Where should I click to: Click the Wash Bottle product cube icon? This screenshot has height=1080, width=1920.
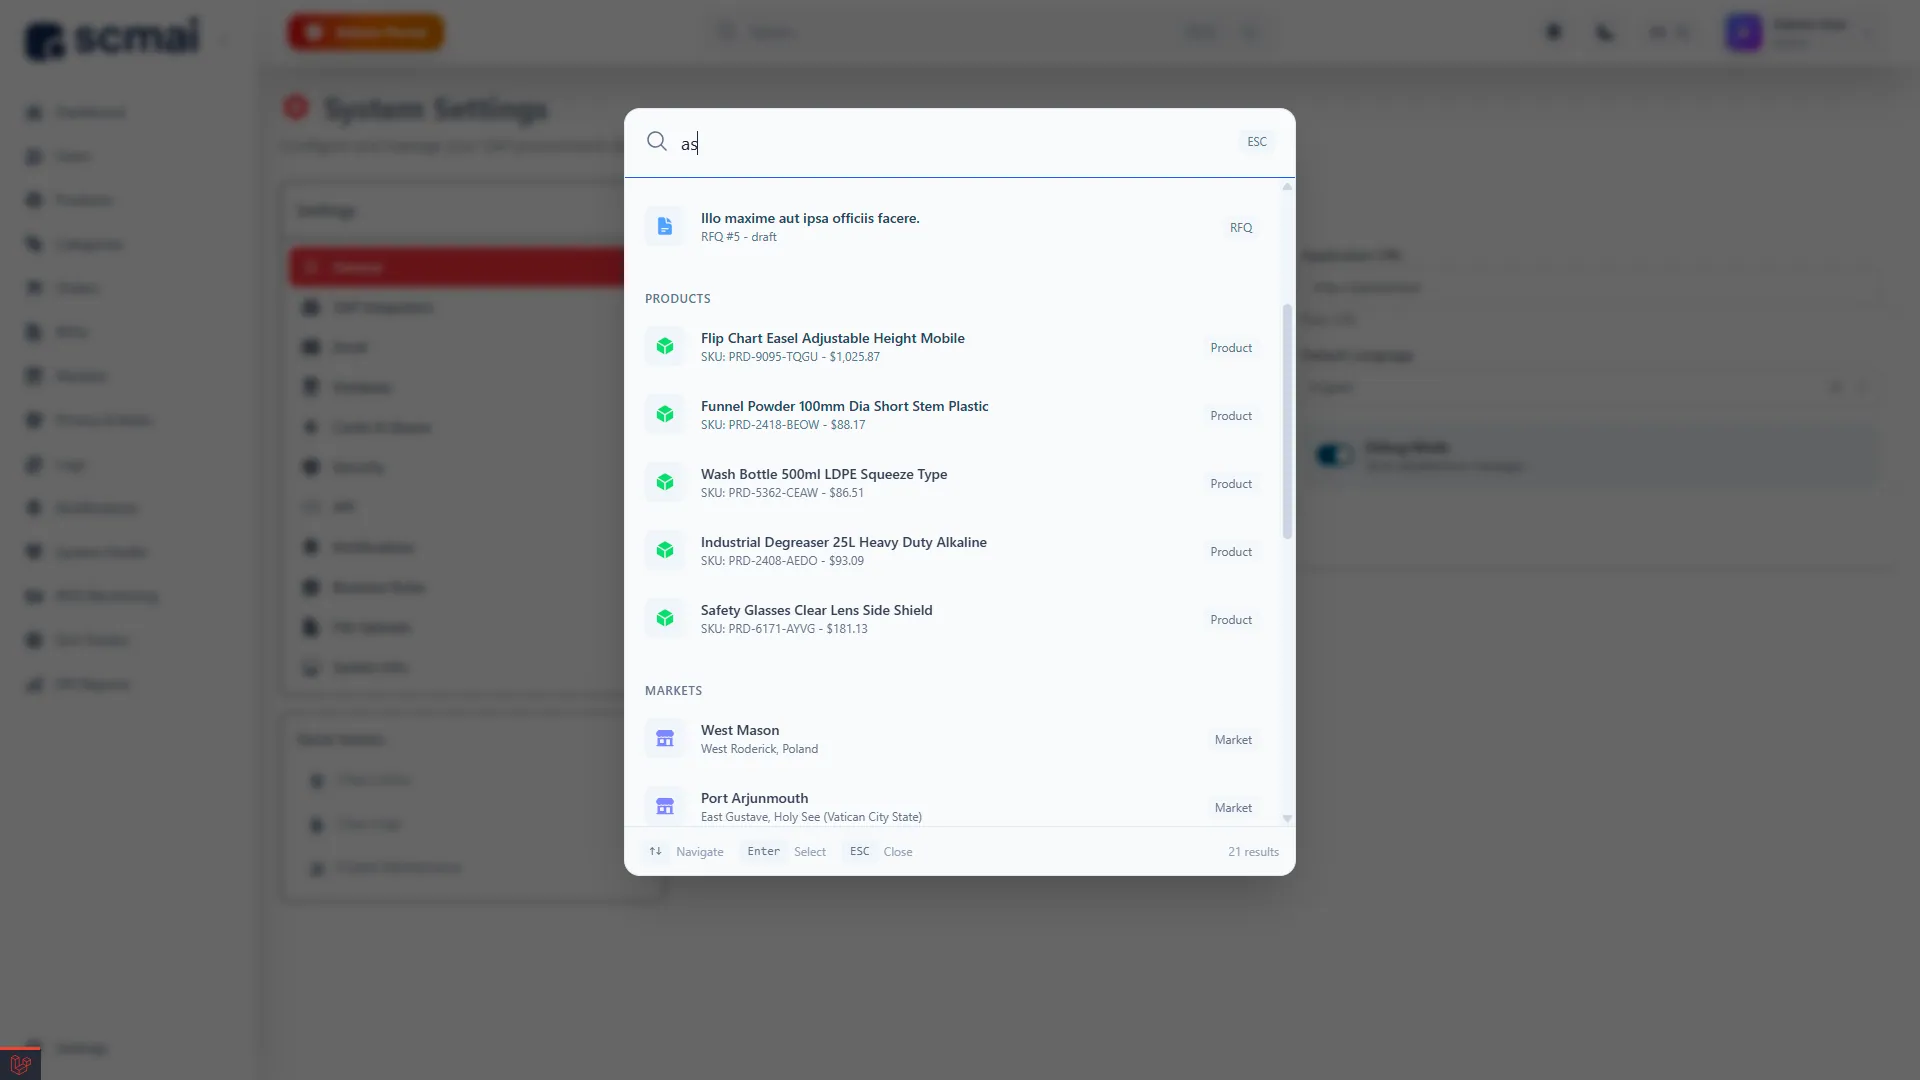pos(665,483)
